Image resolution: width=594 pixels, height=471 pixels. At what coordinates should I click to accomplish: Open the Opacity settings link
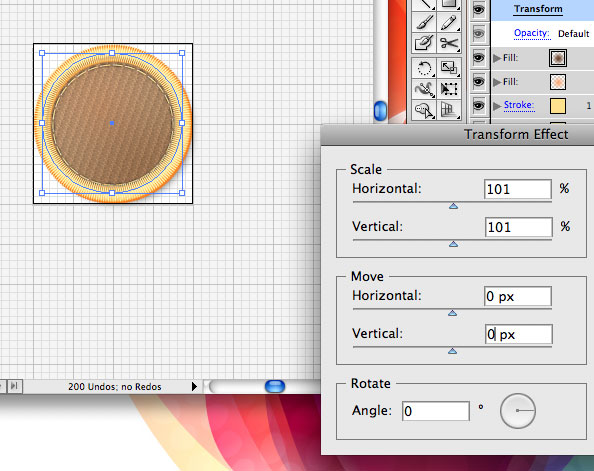pos(532,33)
